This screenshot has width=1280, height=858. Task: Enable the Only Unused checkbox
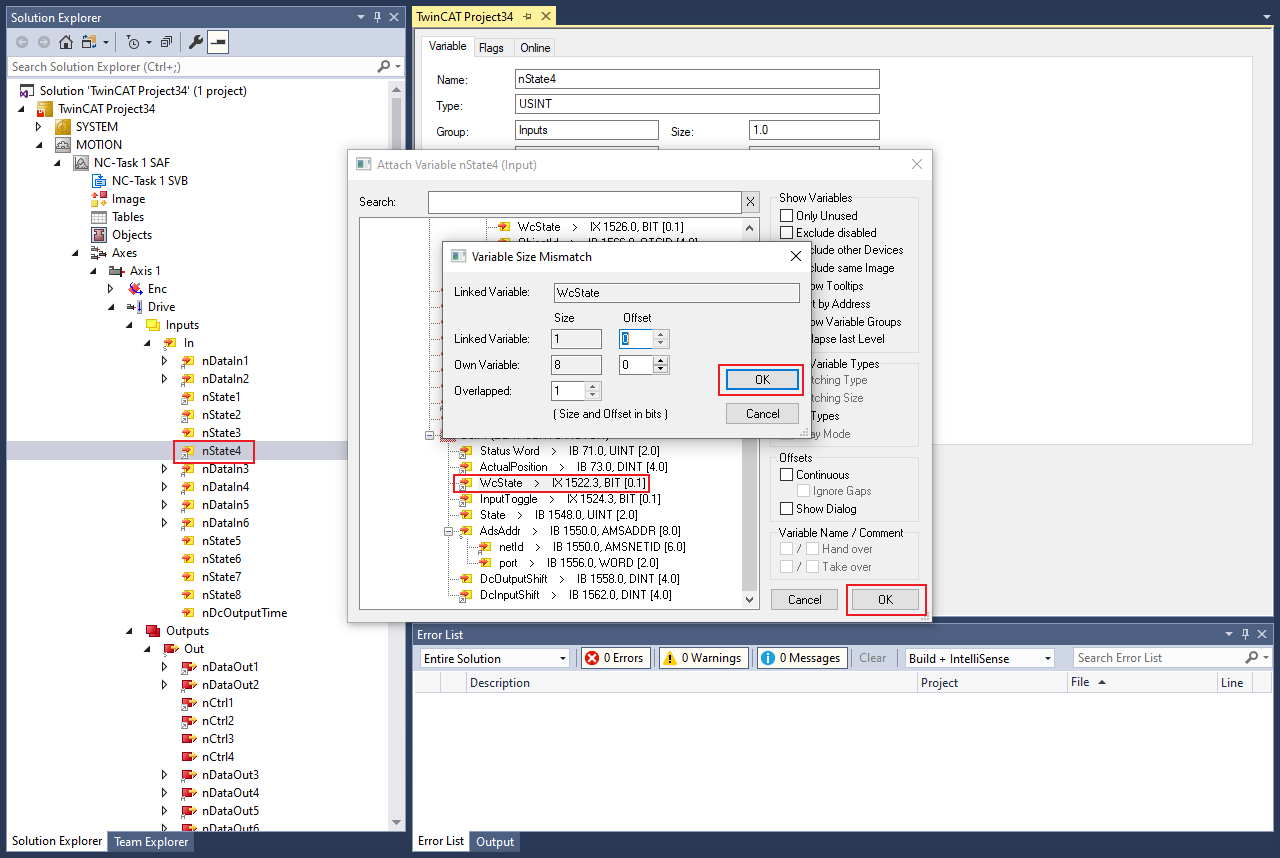click(786, 216)
